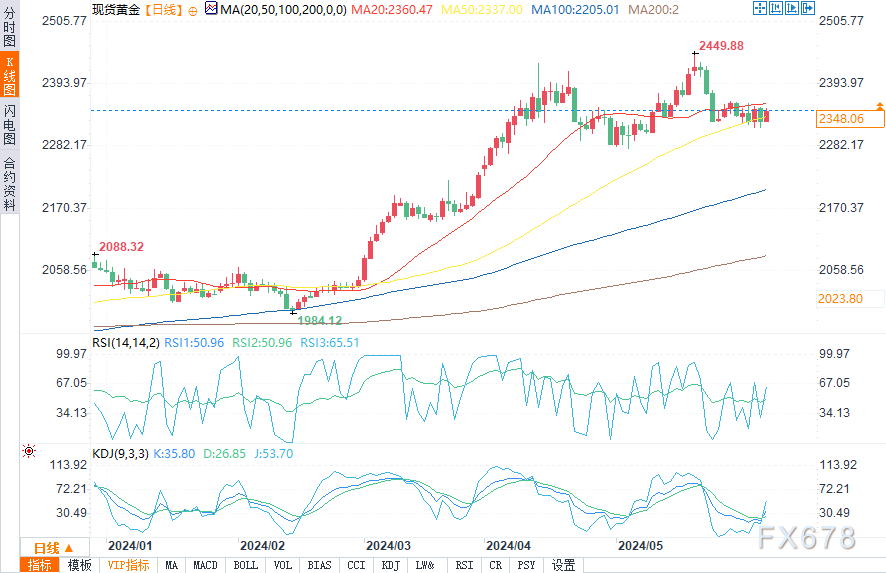Click the orange circle icon beside 日线 title
Image resolution: width=886 pixels, height=573 pixels.
[193, 9]
